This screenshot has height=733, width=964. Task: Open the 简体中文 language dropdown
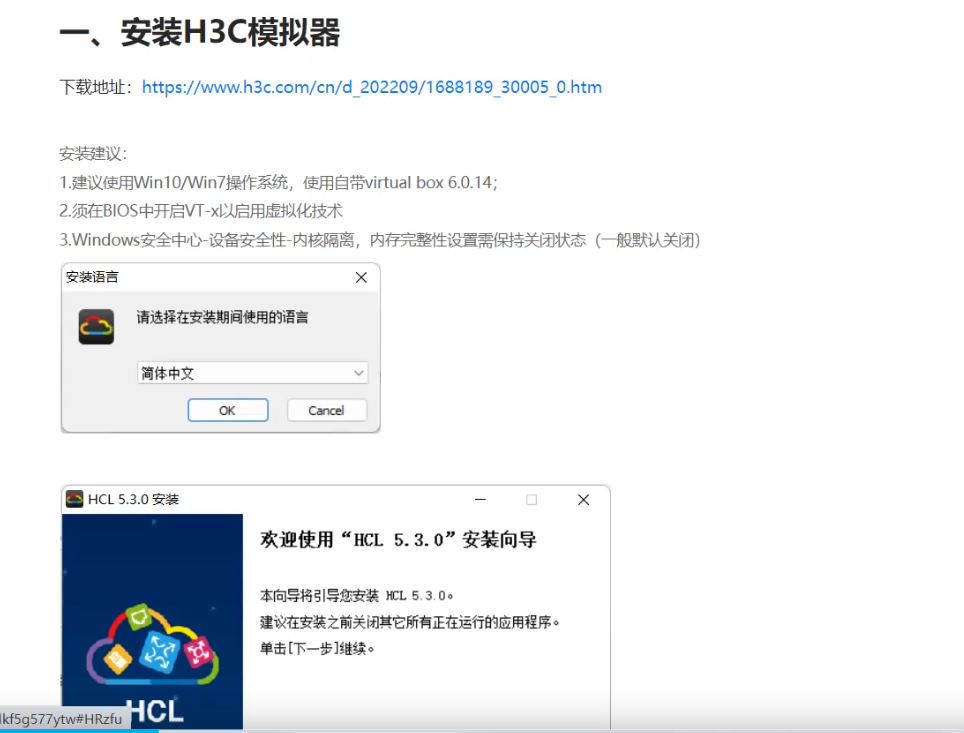point(252,373)
